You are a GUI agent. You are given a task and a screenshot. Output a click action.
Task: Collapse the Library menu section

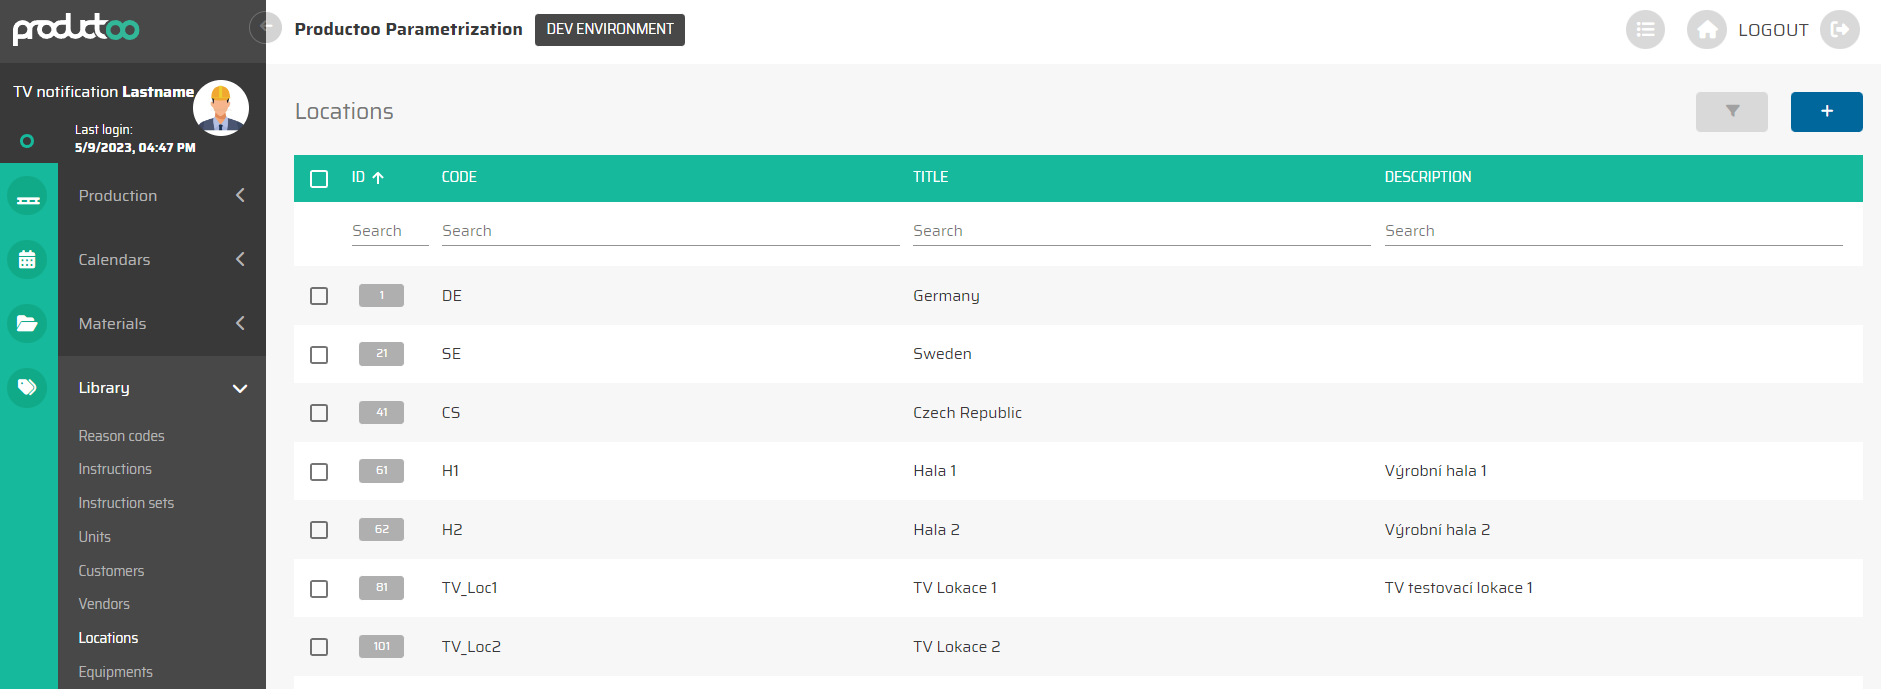240,388
